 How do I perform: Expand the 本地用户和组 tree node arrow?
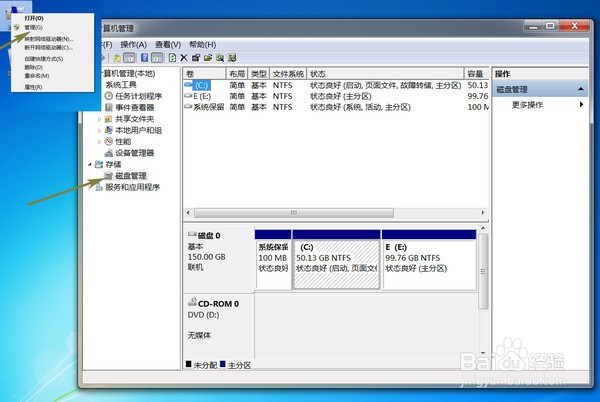(99, 130)
